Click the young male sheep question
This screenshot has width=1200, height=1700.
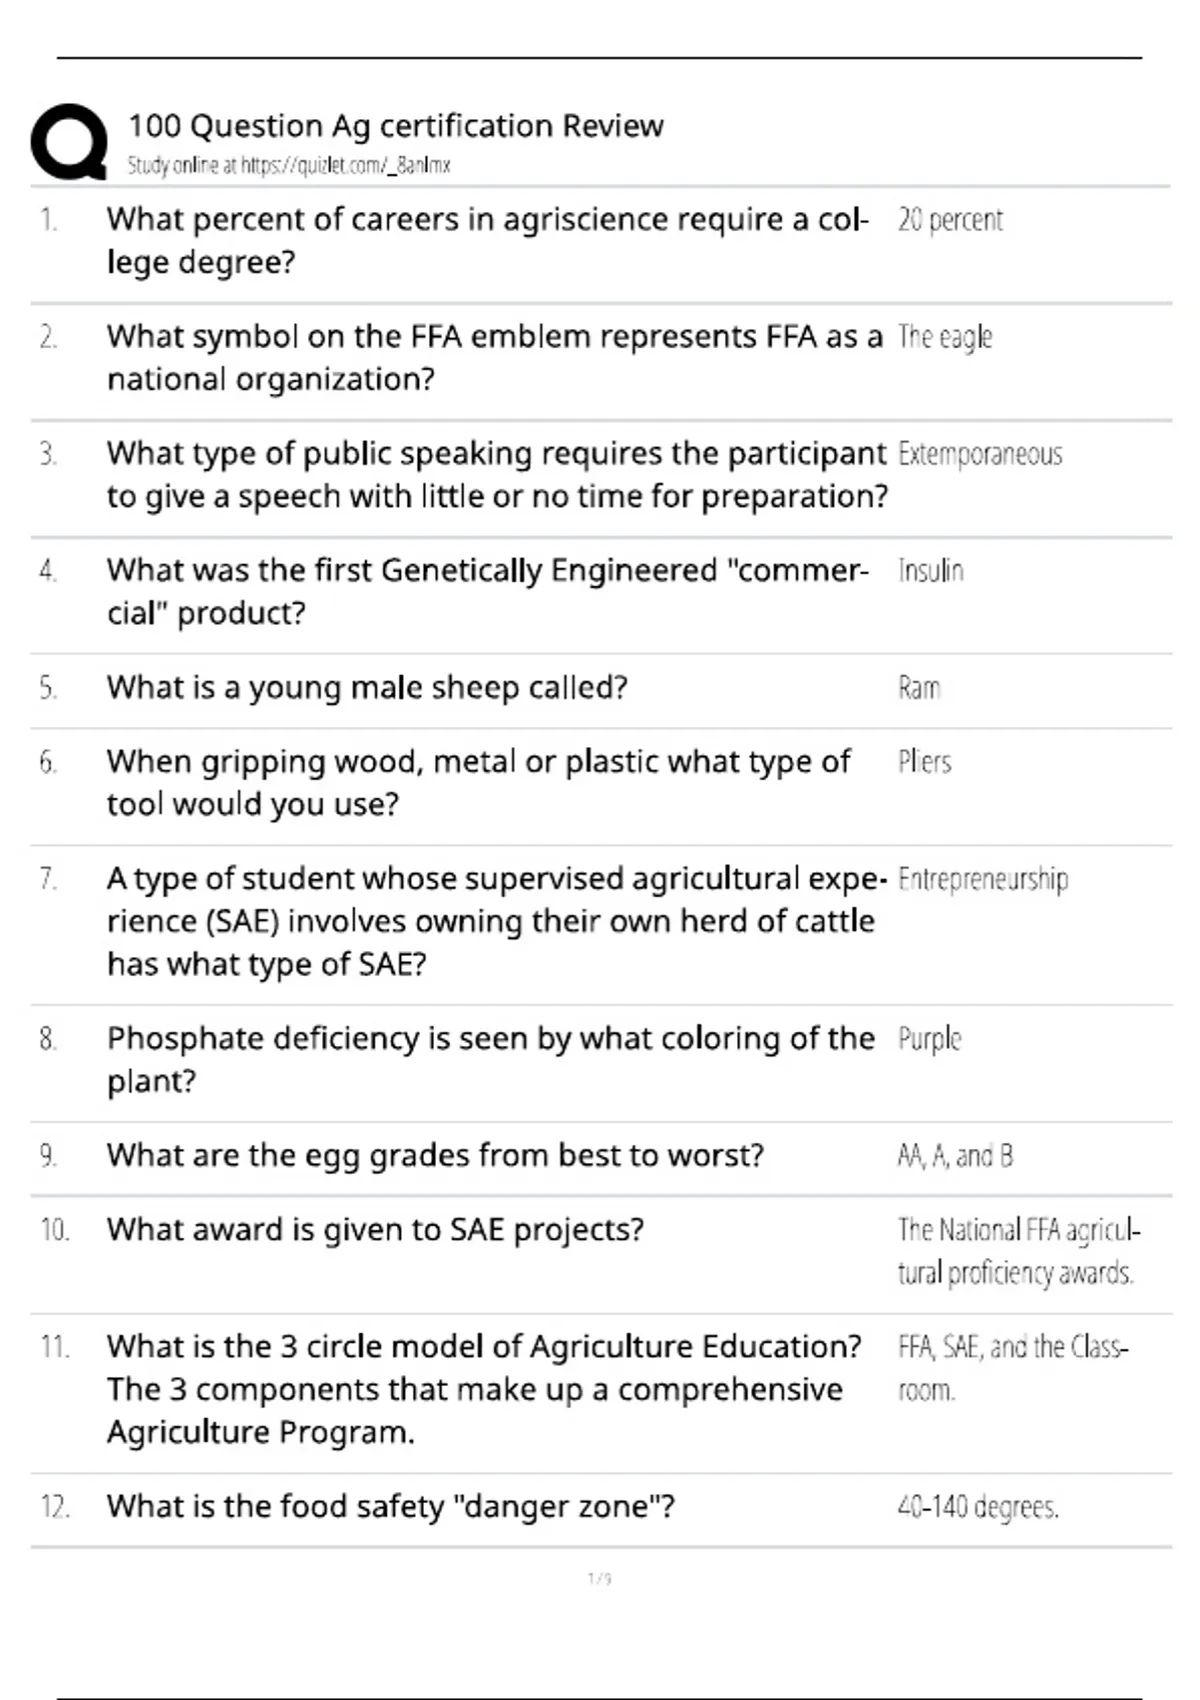(x=367, y=688)
